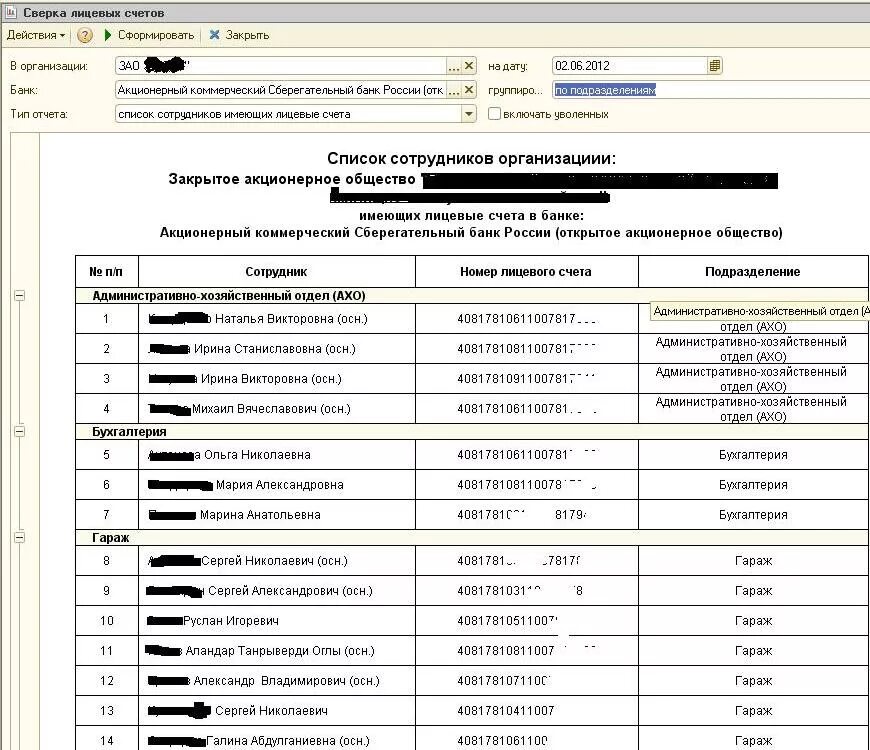Click the В организации input field
Image resolution: width=870 pixels, height=750 pixels.
281,67
